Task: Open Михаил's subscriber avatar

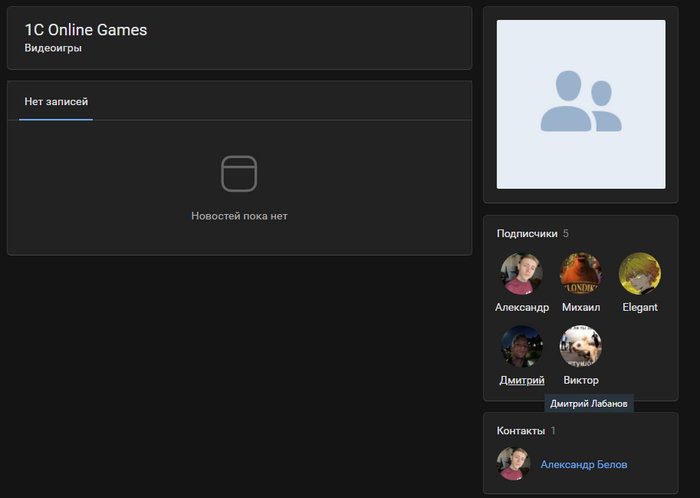Action: click(580, 273)
